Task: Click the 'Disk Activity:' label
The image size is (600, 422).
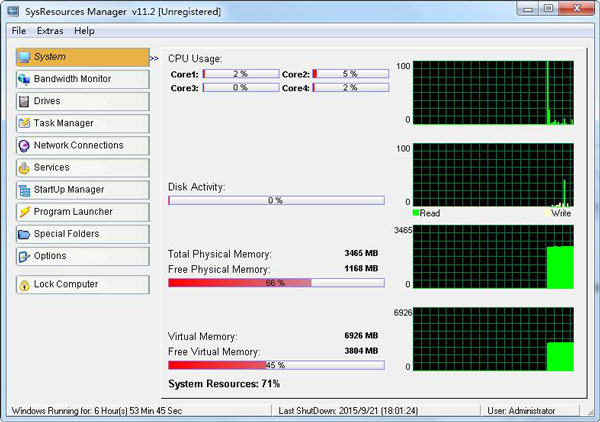Action: coord(197,187)
